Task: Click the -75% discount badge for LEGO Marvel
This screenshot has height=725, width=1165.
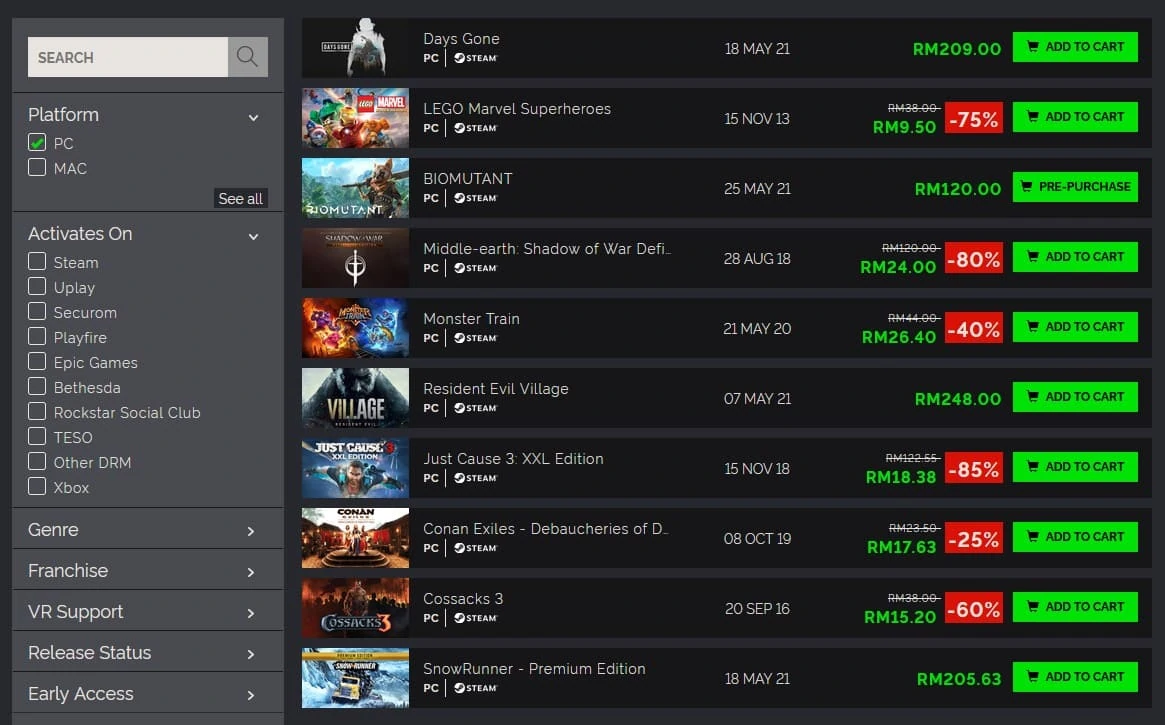Action: click(x=973, y=118)
